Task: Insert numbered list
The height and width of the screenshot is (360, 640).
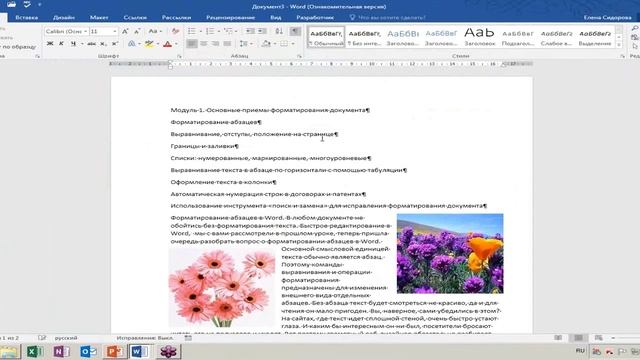Action: coord(210,31)
